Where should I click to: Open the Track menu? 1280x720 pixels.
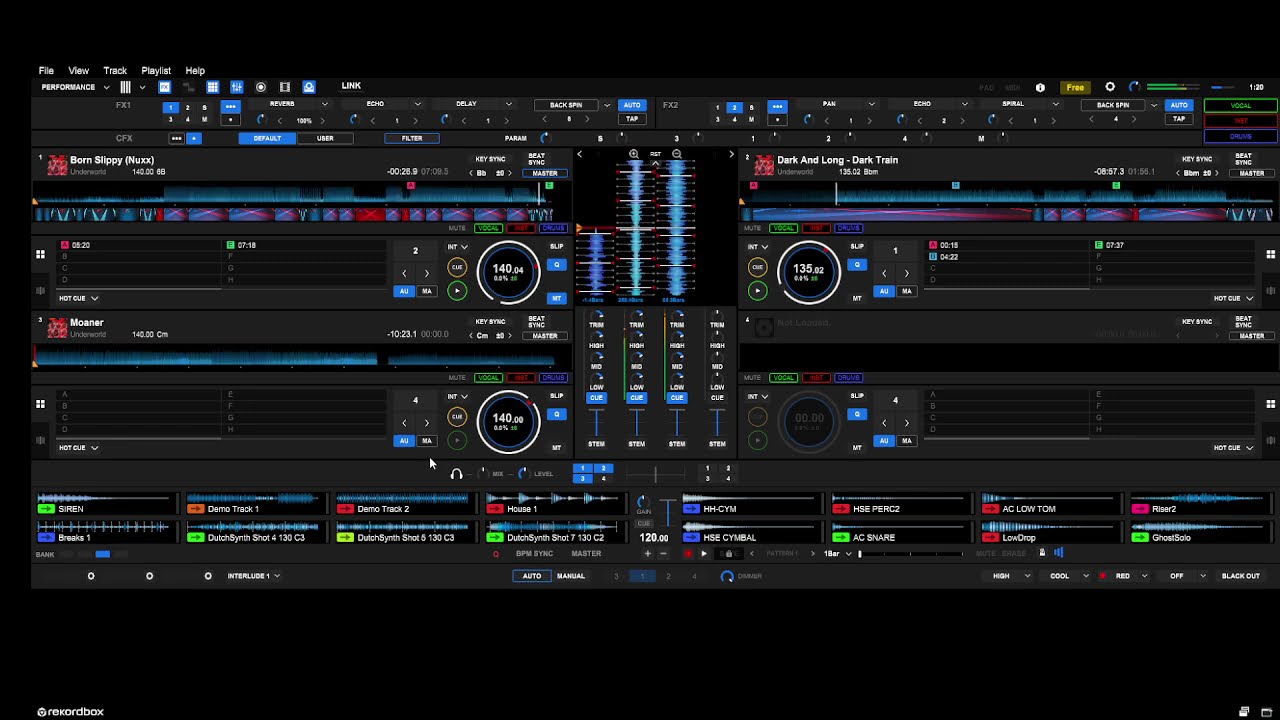coord(115,71)
